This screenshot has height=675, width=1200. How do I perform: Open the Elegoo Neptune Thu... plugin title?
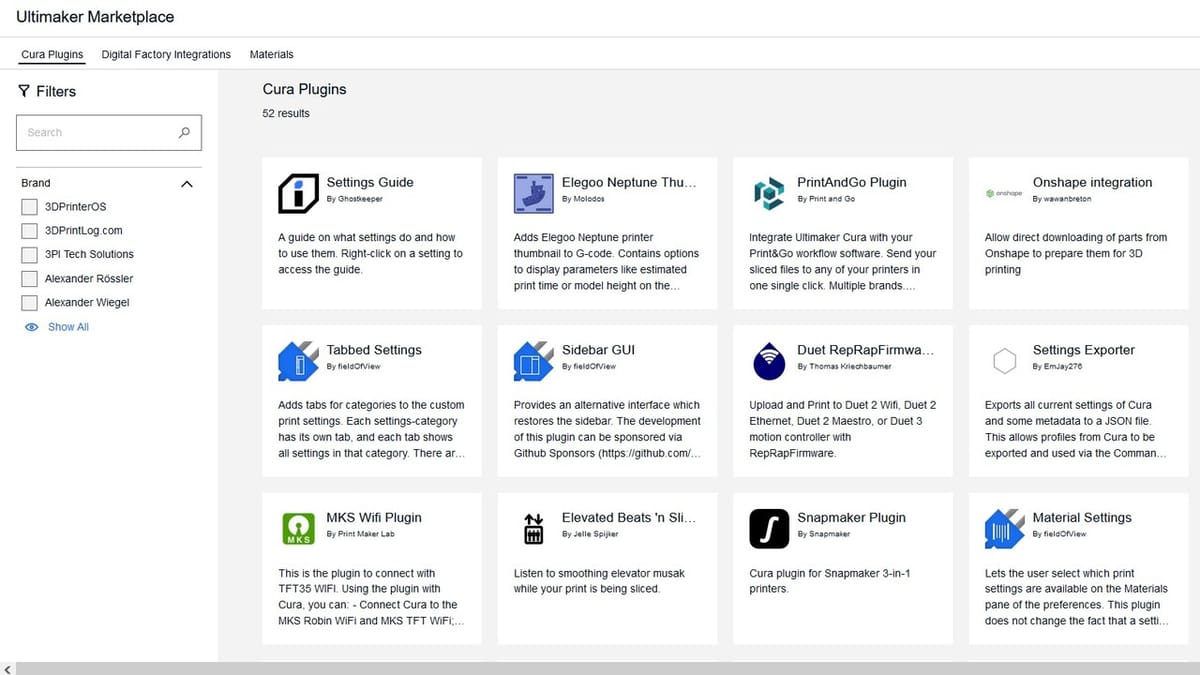(629, 182)
